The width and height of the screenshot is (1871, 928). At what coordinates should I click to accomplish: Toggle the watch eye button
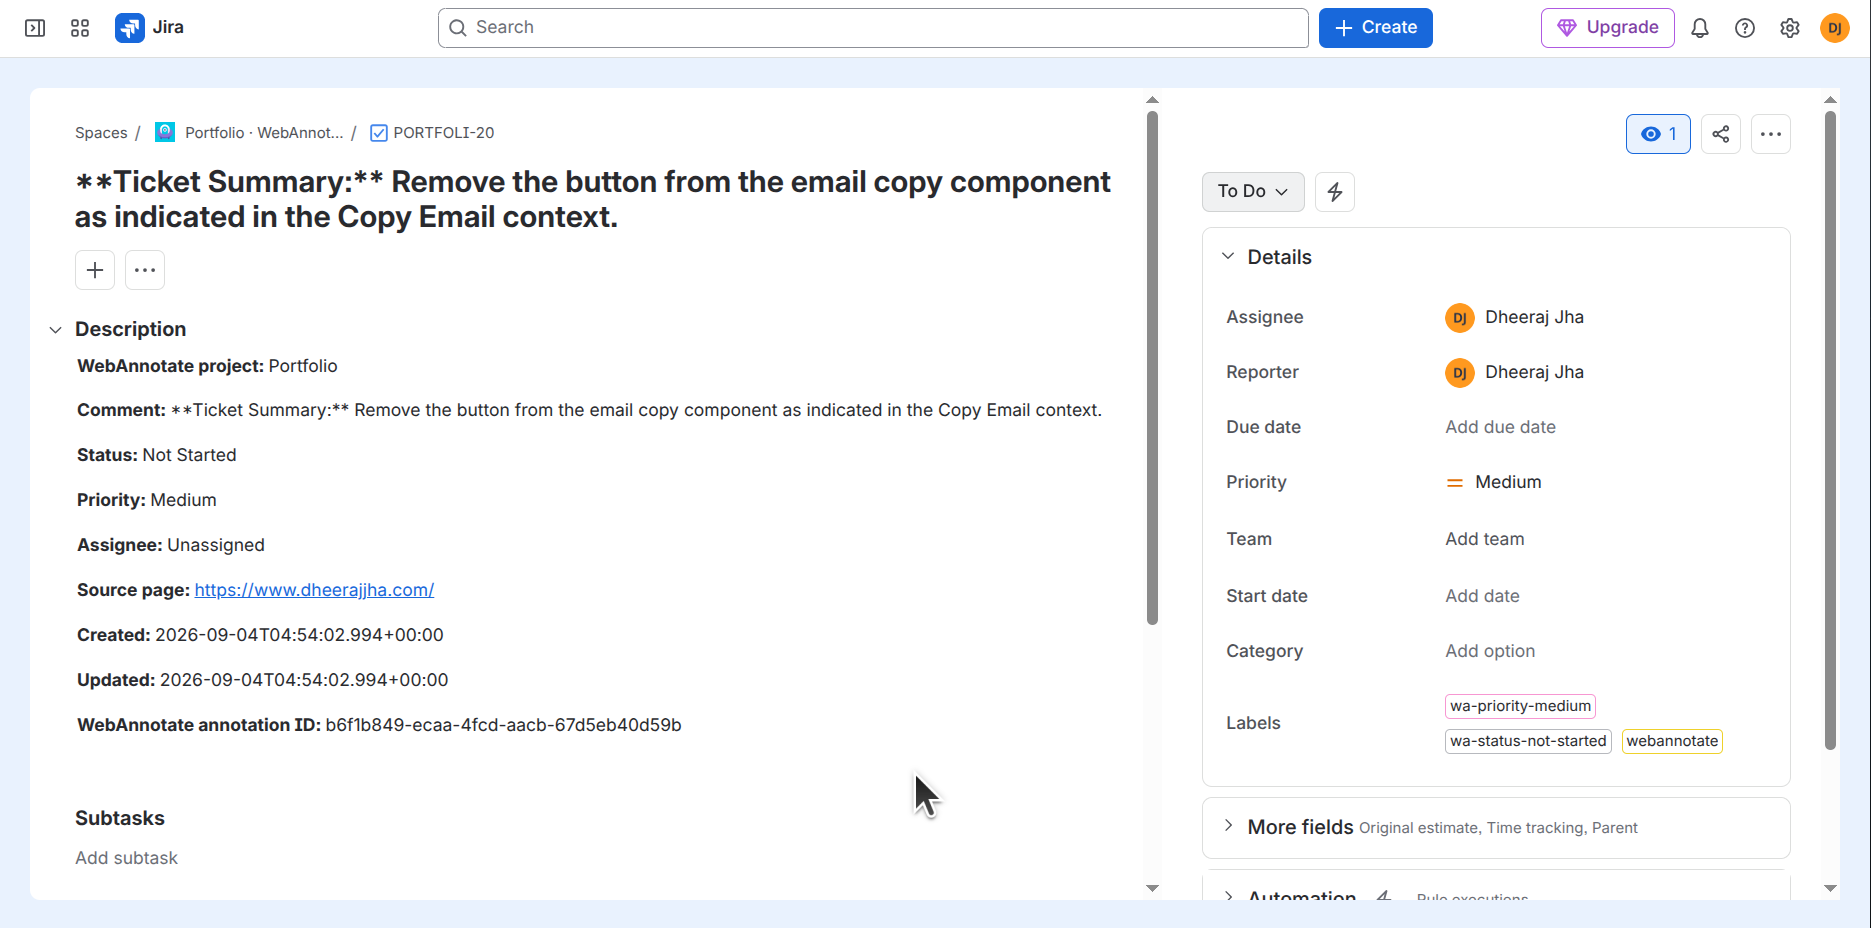1658,134
